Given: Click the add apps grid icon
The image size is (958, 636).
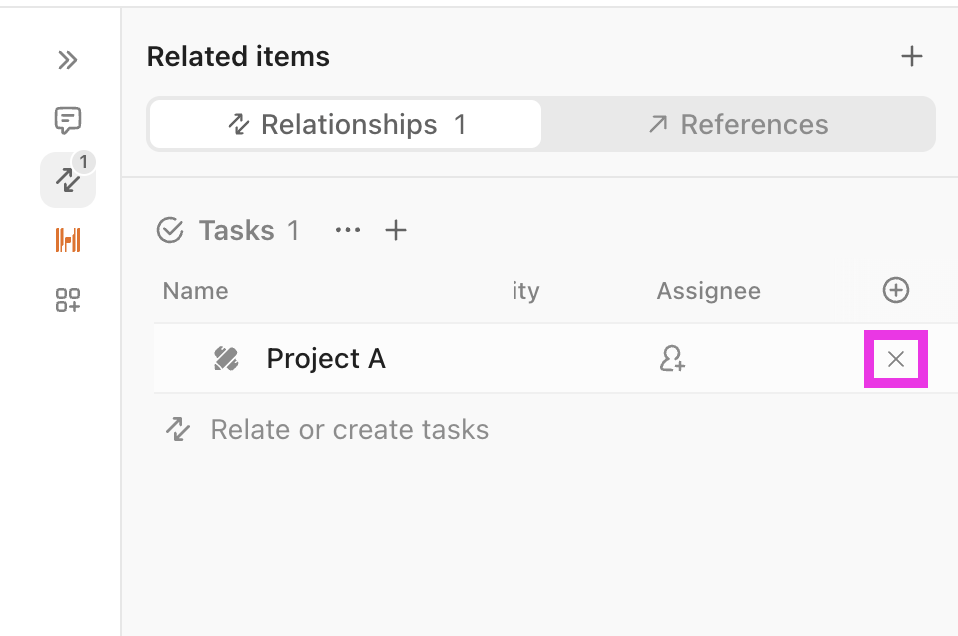Looking at the screenshot, I should (x=68, y=299).
